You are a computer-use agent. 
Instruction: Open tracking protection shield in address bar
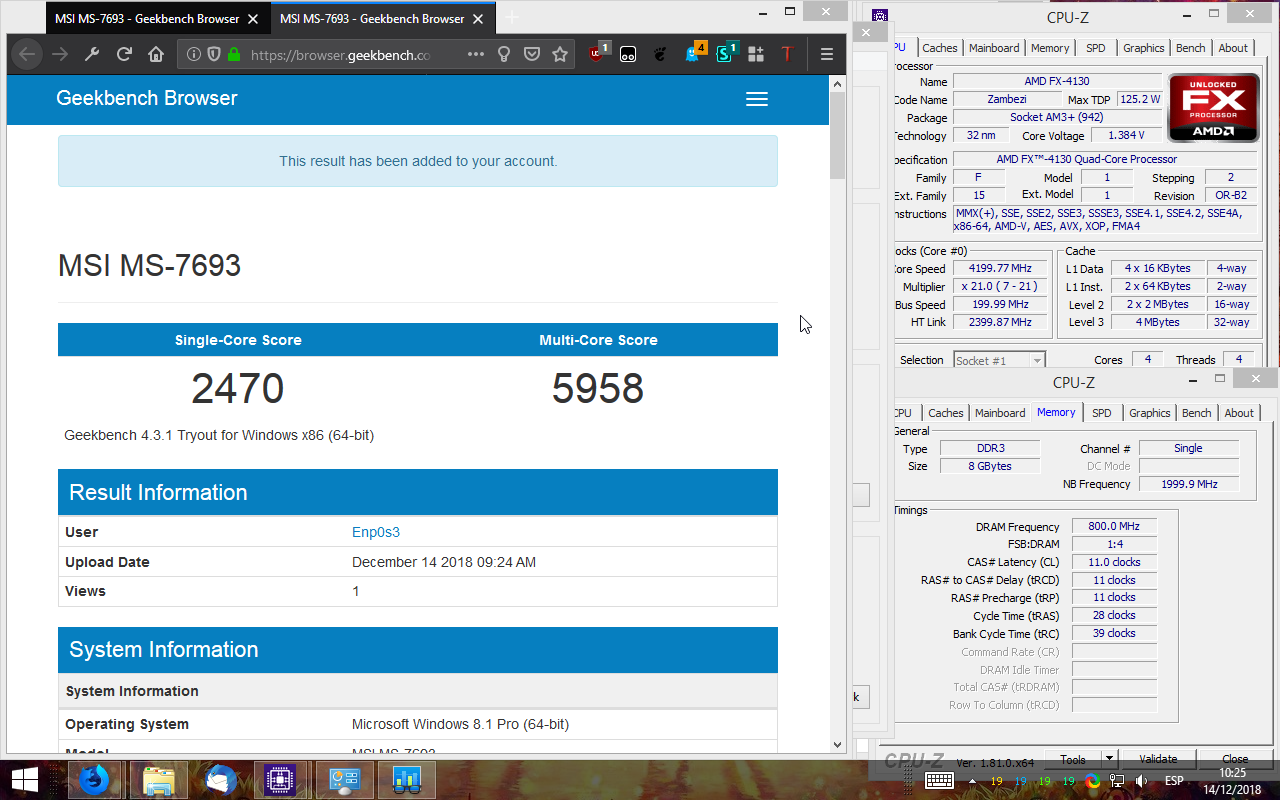pyautogui.click(x=214, y=54)
